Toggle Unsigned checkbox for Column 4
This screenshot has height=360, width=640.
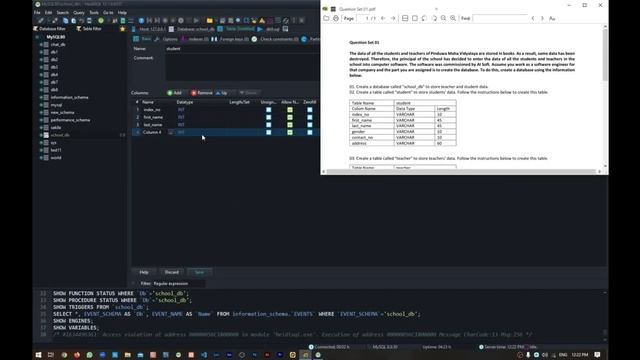click(269, 132)
